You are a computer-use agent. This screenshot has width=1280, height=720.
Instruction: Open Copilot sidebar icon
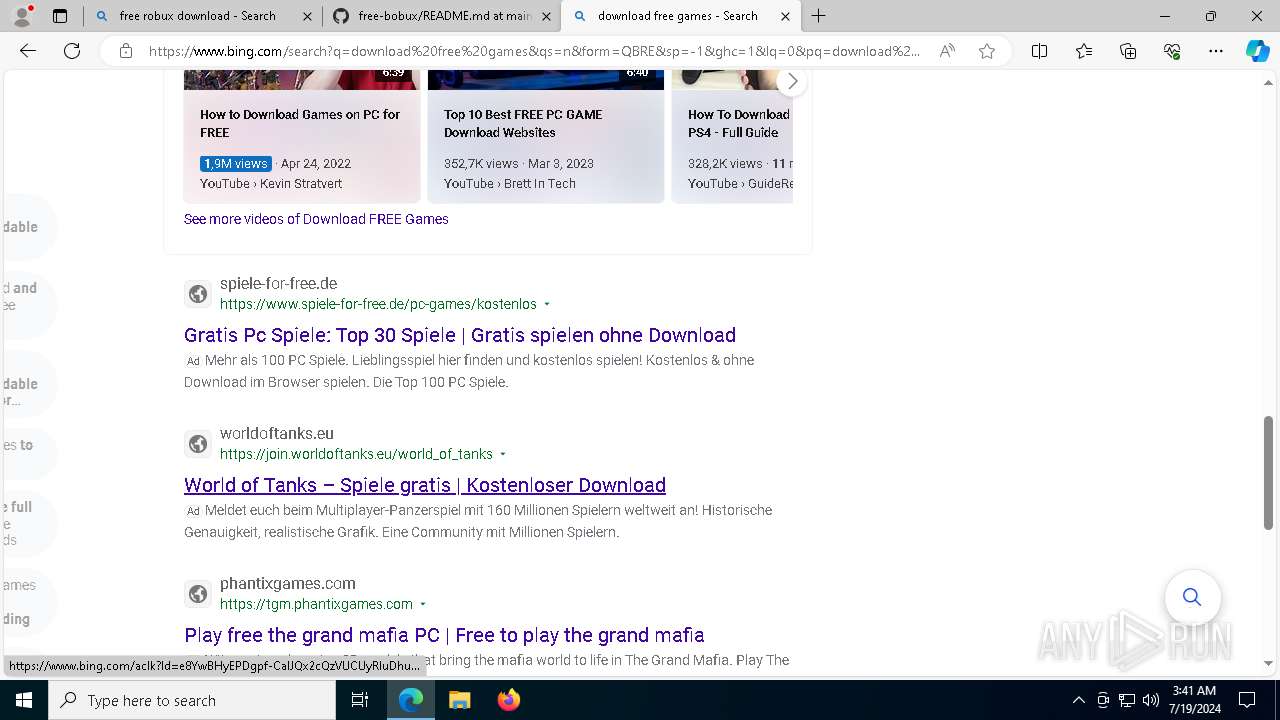1257,51
